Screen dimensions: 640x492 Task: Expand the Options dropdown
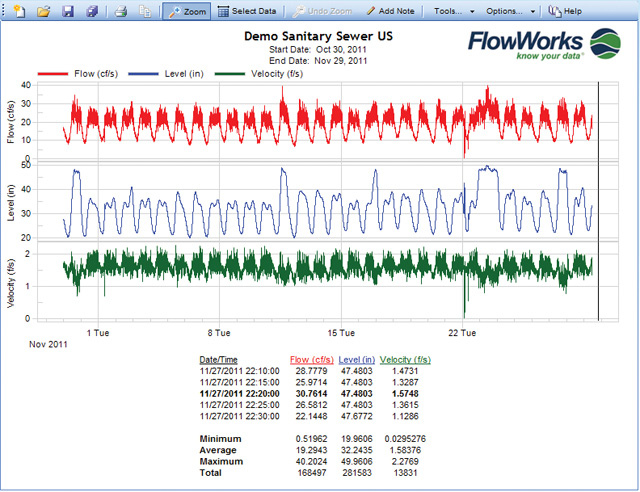pos(510,10)
